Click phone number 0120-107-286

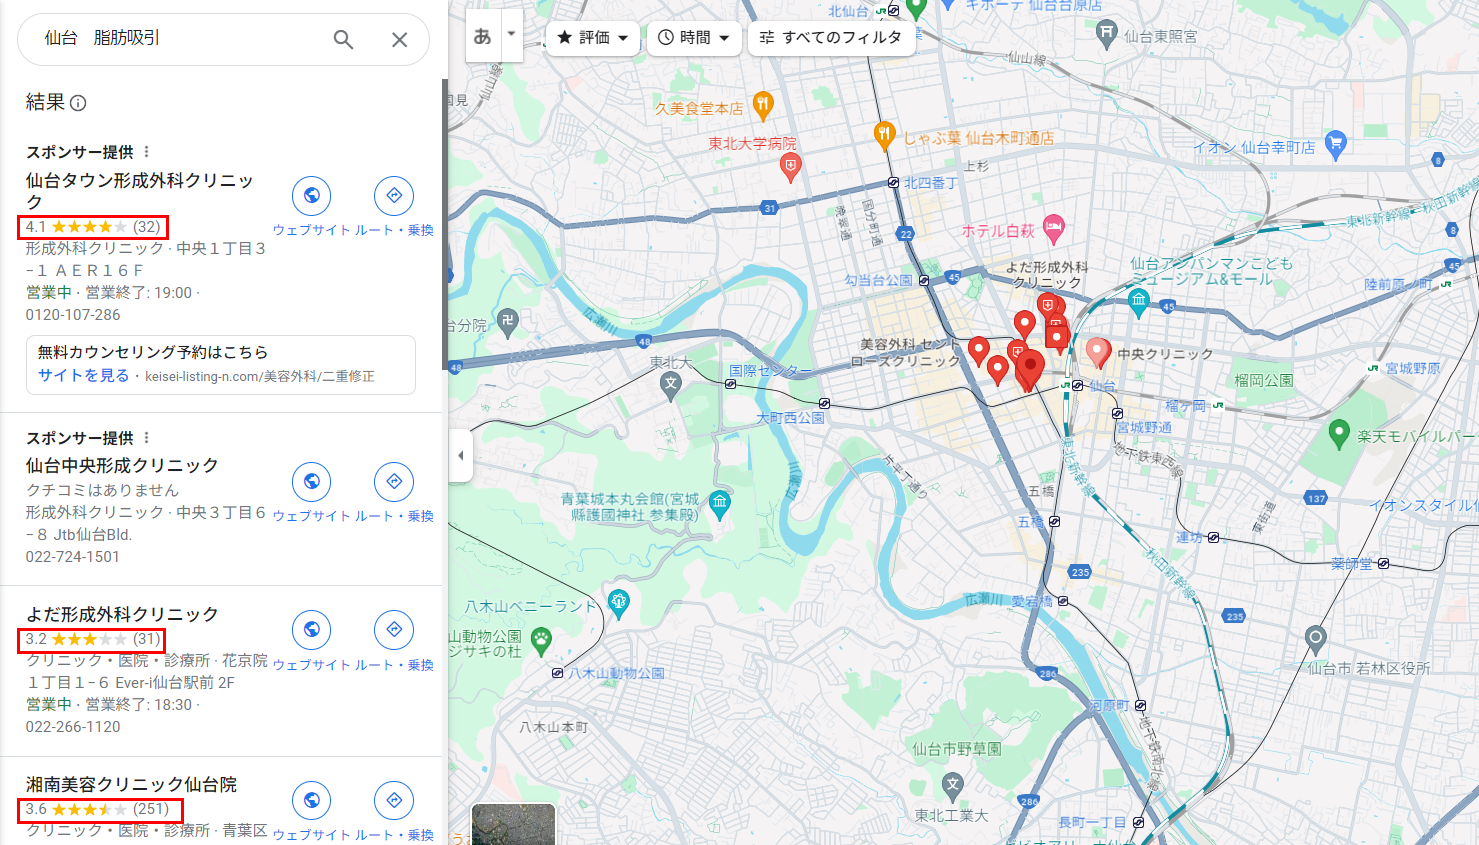[x=73, y=315]
